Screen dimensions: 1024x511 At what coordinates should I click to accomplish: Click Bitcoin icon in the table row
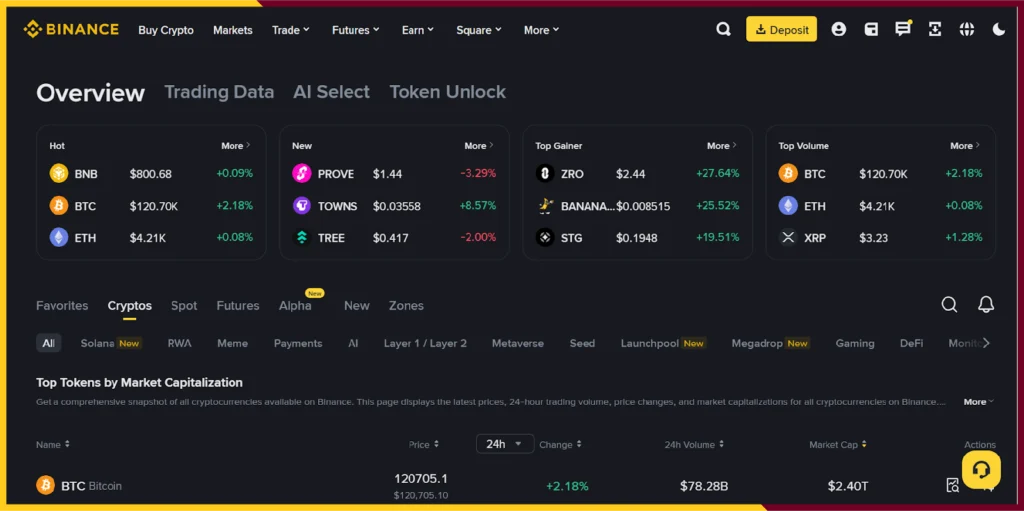coord(45,486)
